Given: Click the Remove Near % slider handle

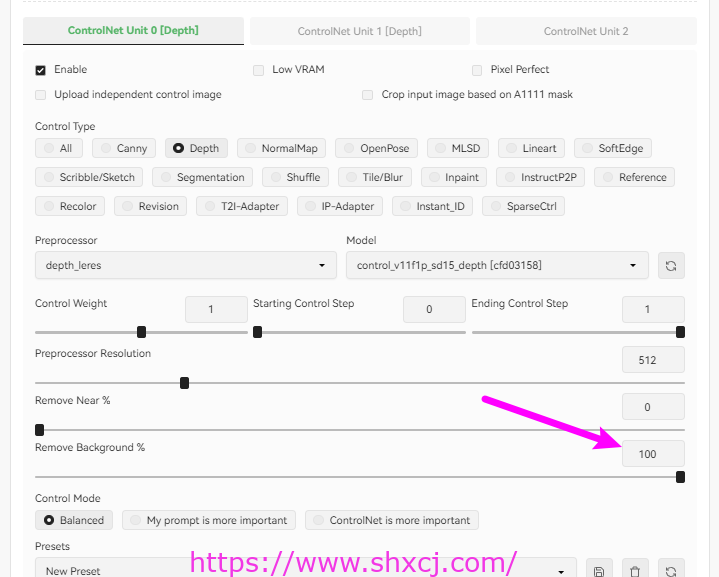Looking at the screenshot, I should 39,430.
